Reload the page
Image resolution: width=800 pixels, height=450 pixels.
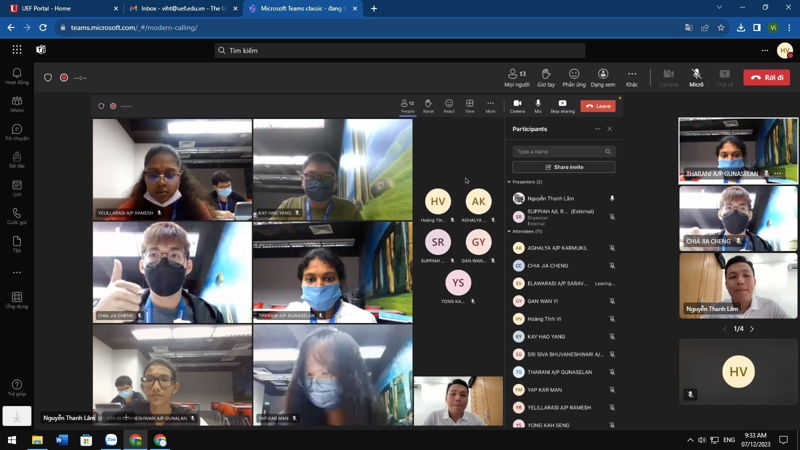(43, 28)
